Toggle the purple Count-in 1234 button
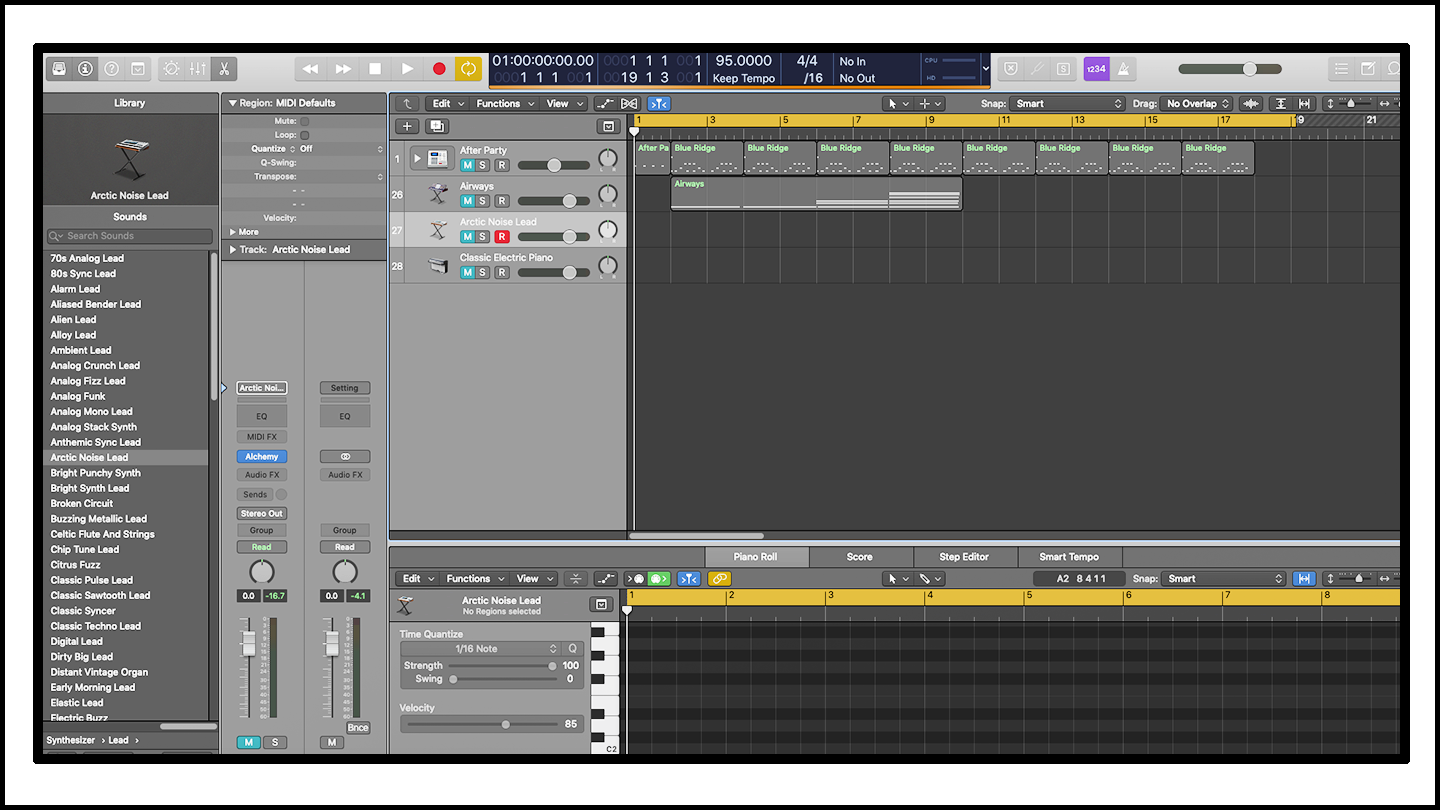This screenshot has height=810, width=1440. (x=1096, y=69)
